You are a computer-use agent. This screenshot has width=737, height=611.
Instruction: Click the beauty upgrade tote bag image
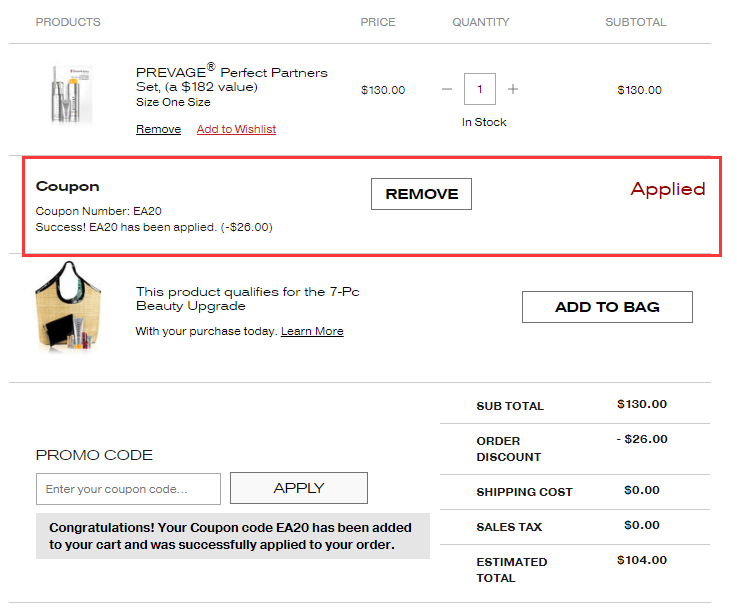tap(69, 306)
